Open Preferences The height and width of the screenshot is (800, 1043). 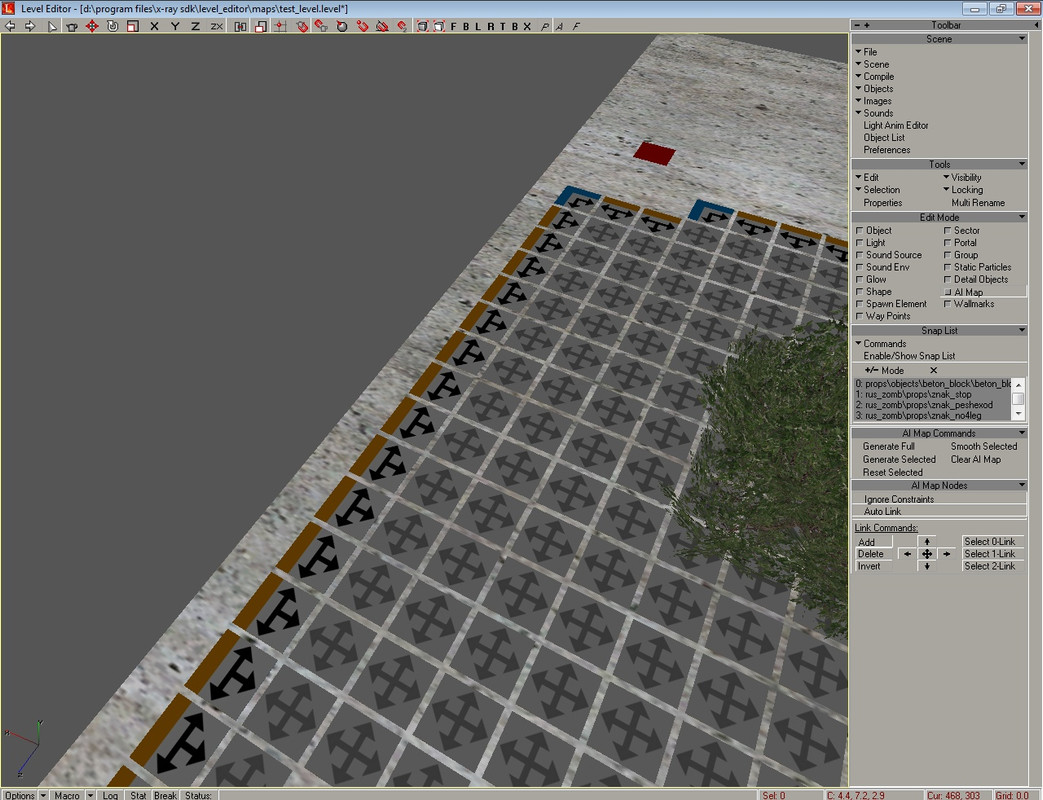887,150
